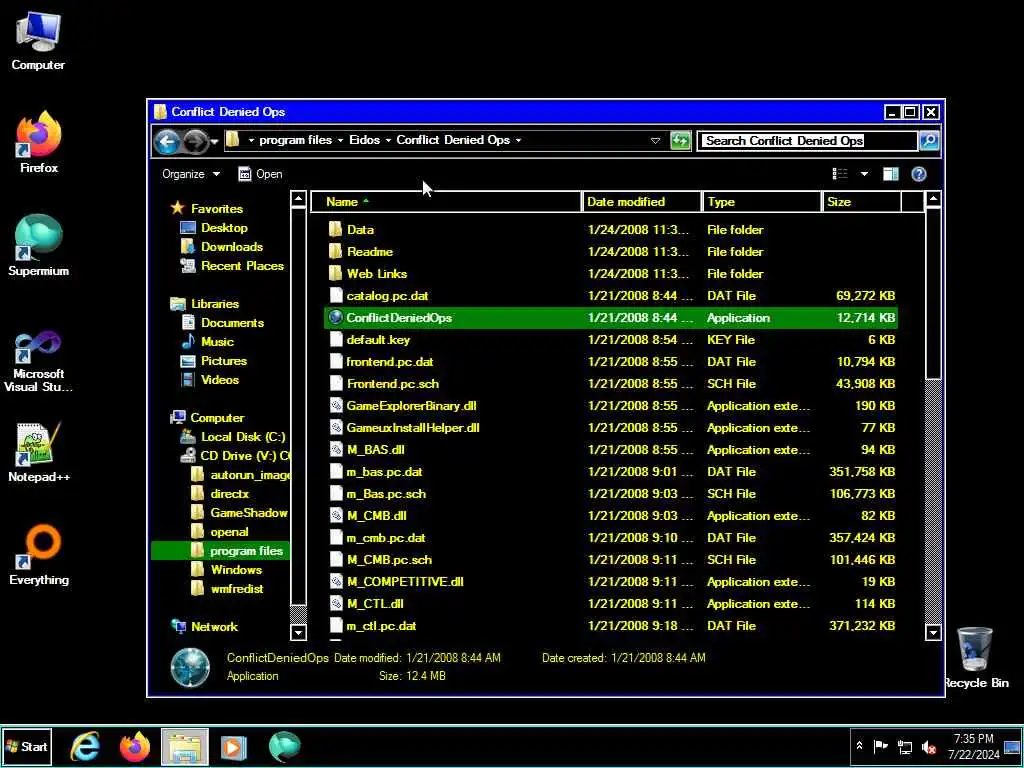Sort by the Name column header
Screen dimensions: 1024x768
click(x=445, y=202)
